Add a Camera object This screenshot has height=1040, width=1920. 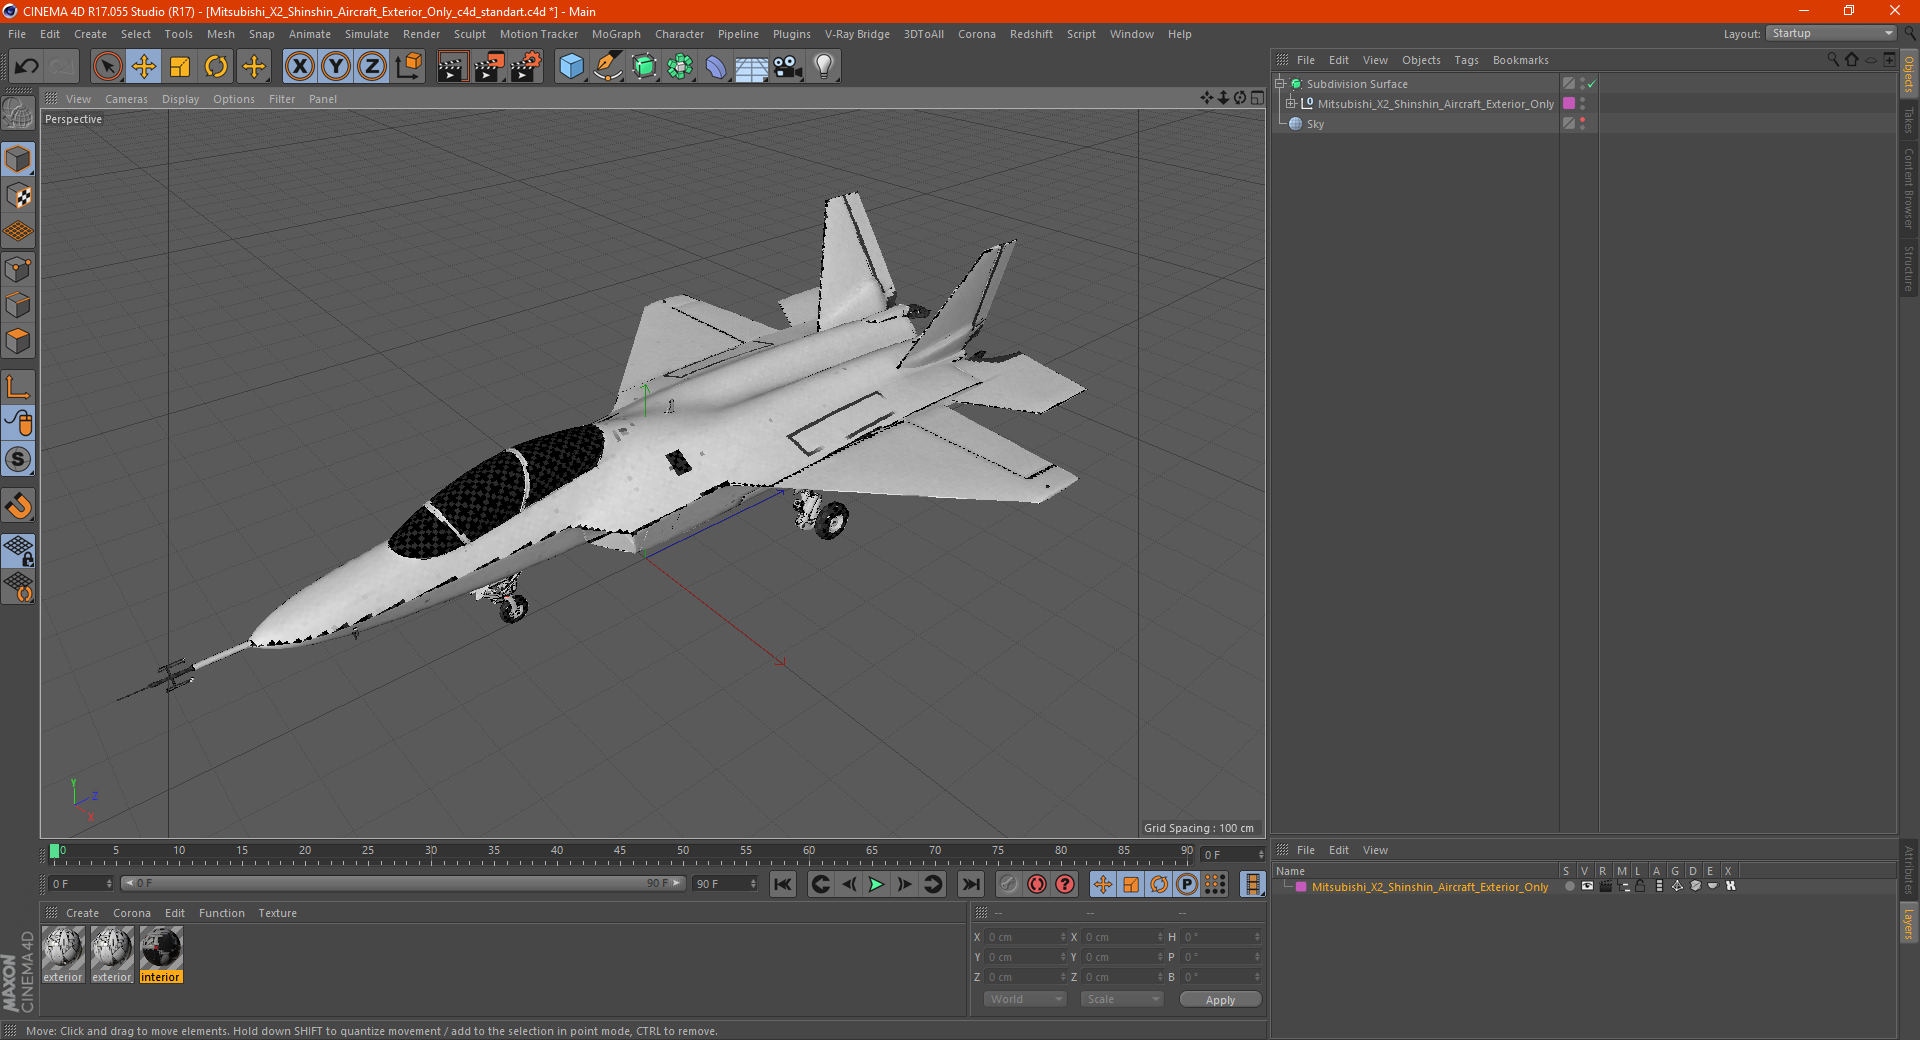coord(788,67)
